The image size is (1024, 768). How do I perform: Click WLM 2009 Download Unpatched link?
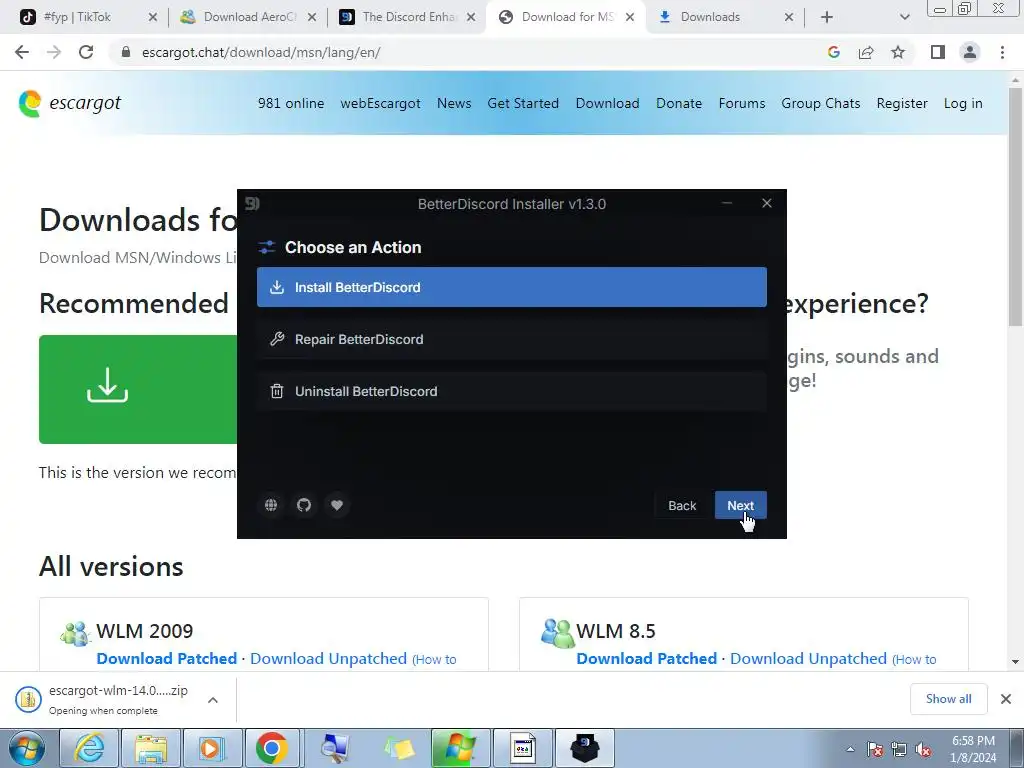tap(328, 658)
